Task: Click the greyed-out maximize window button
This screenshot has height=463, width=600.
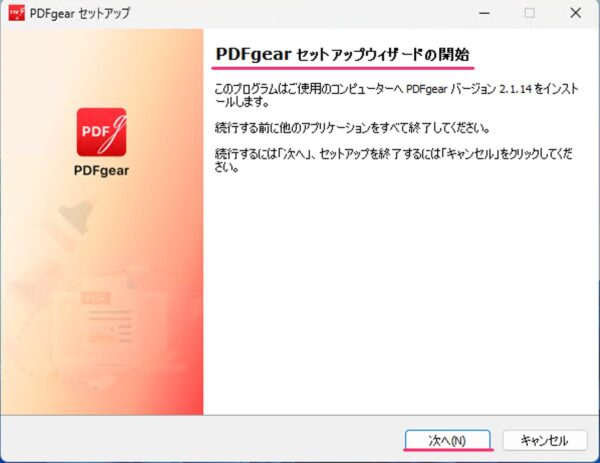Action: point(529,14)
